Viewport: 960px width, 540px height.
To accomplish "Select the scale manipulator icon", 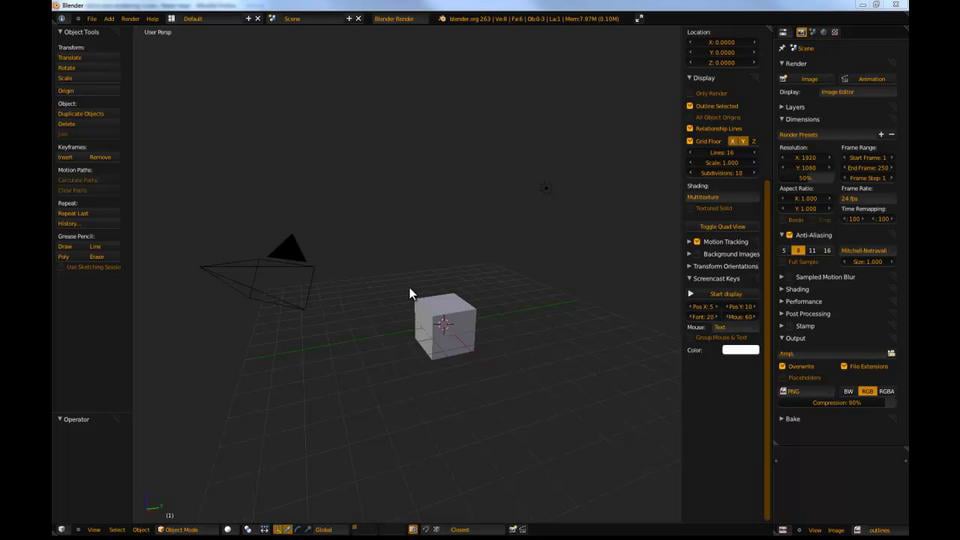I will point(307,530).
